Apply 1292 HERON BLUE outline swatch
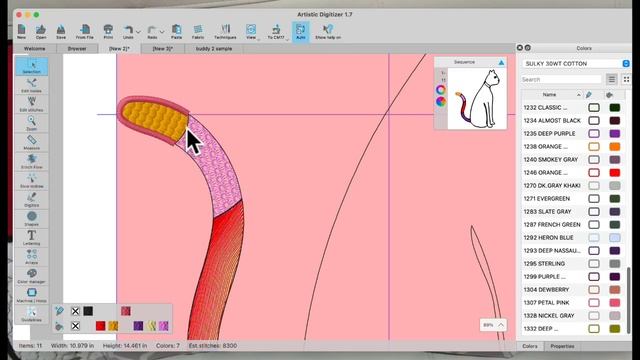640x360 pixels. [x=594, y=238]
